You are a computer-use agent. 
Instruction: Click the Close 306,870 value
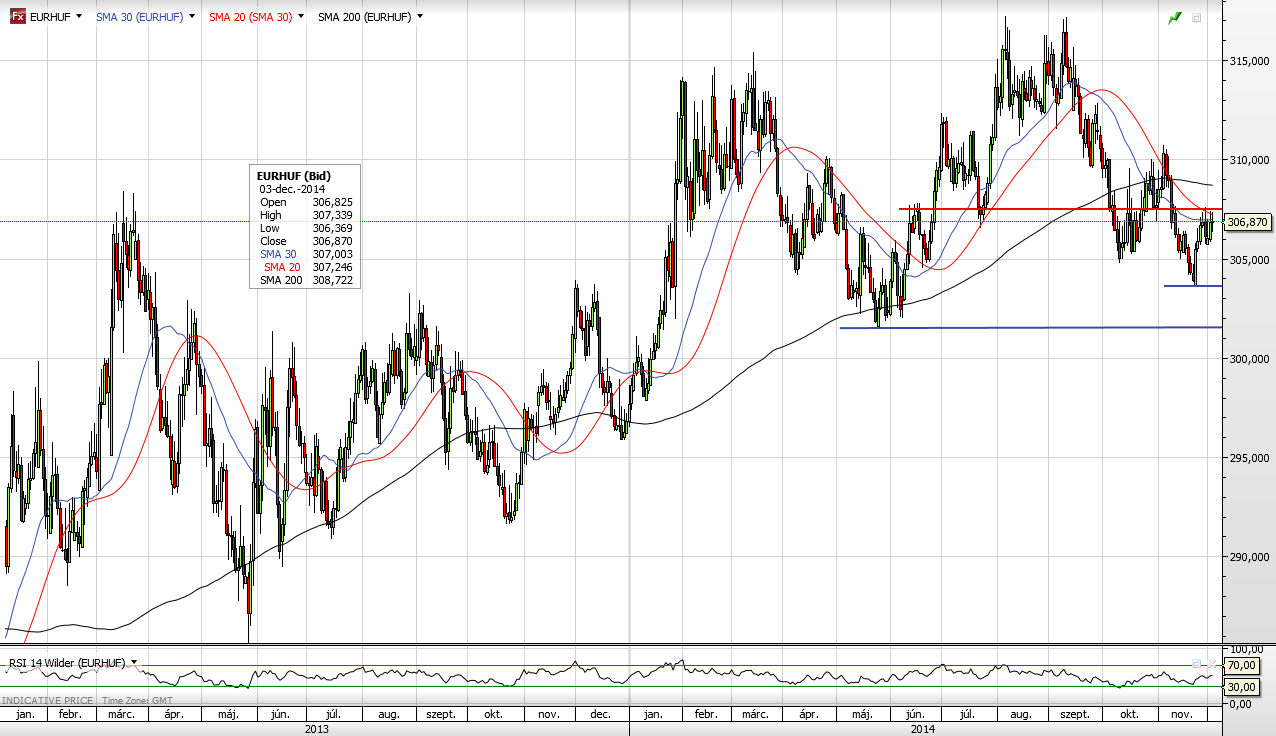[x=332, y=241]
